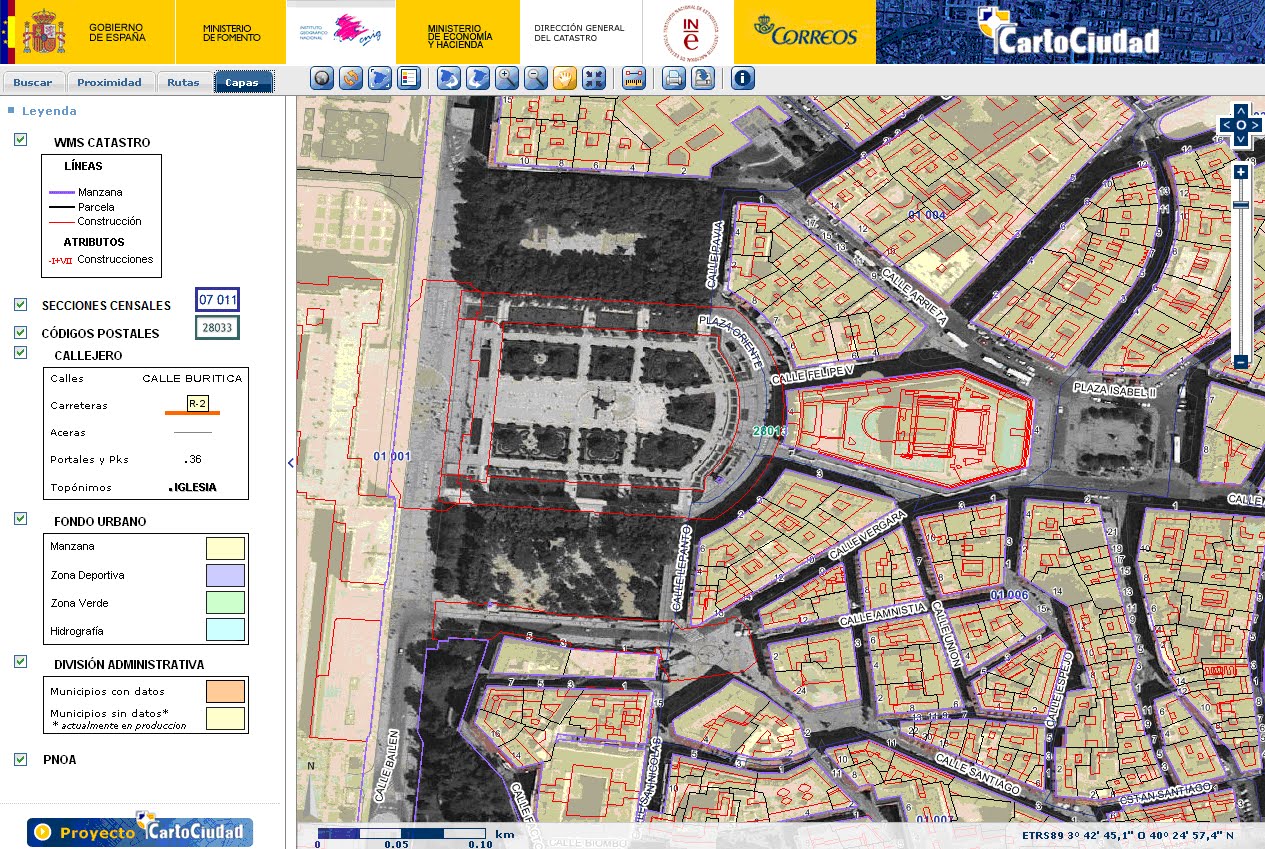
Task: Select the pan hand tool
Action: coord(563,78)
